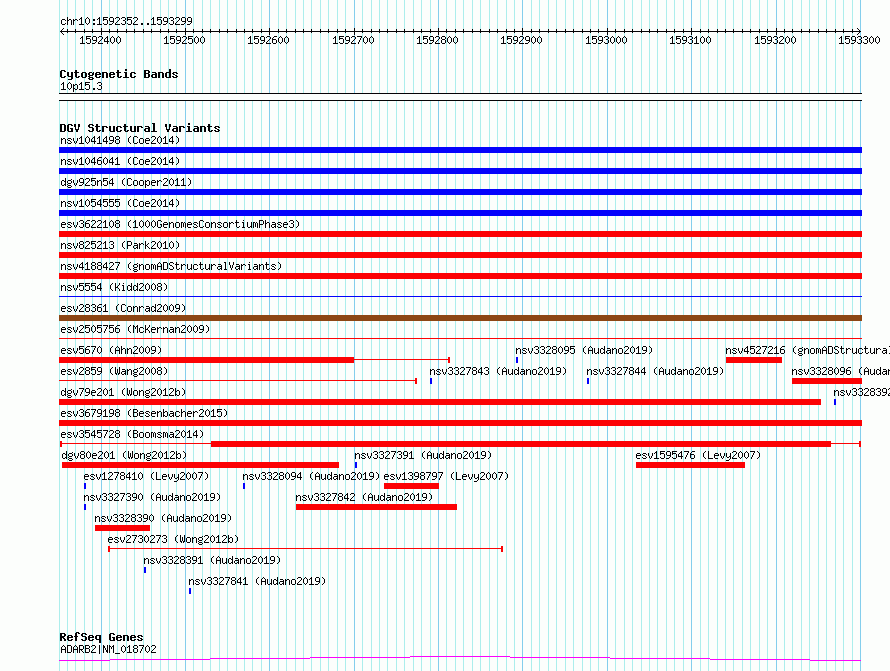The width and height of the screenshot is (890, 671).
Task: Click the nsv1054555 (Coe2014) label
Action: click(120, 203)
